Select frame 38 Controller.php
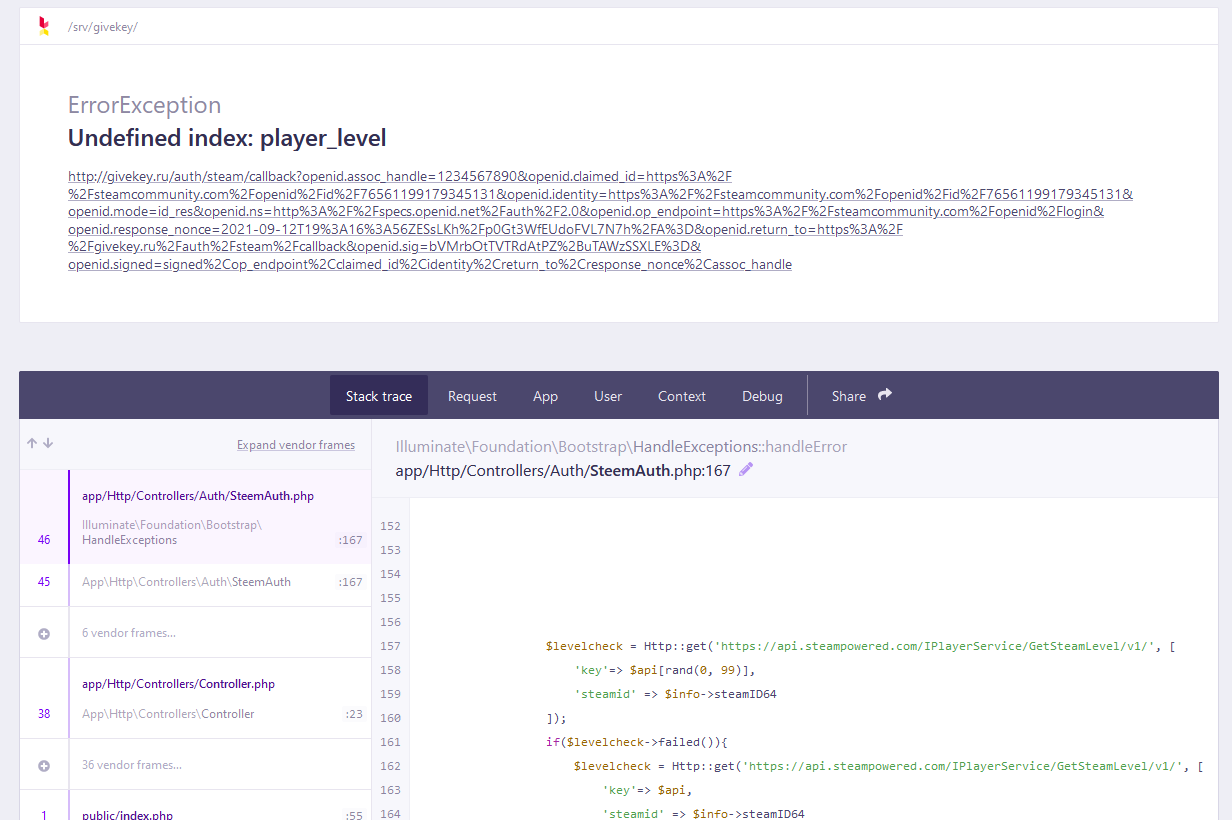 (195, 699)
